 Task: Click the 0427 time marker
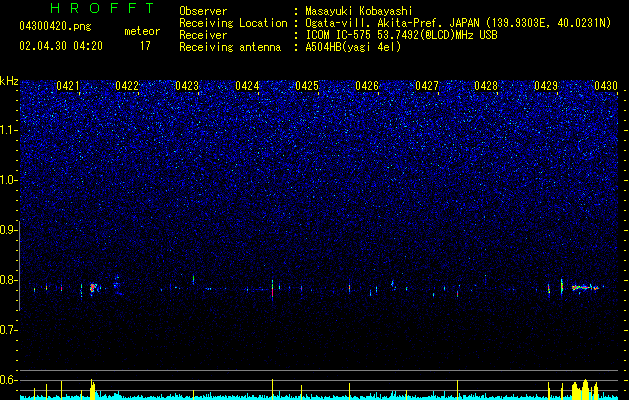tap(427, 86)
